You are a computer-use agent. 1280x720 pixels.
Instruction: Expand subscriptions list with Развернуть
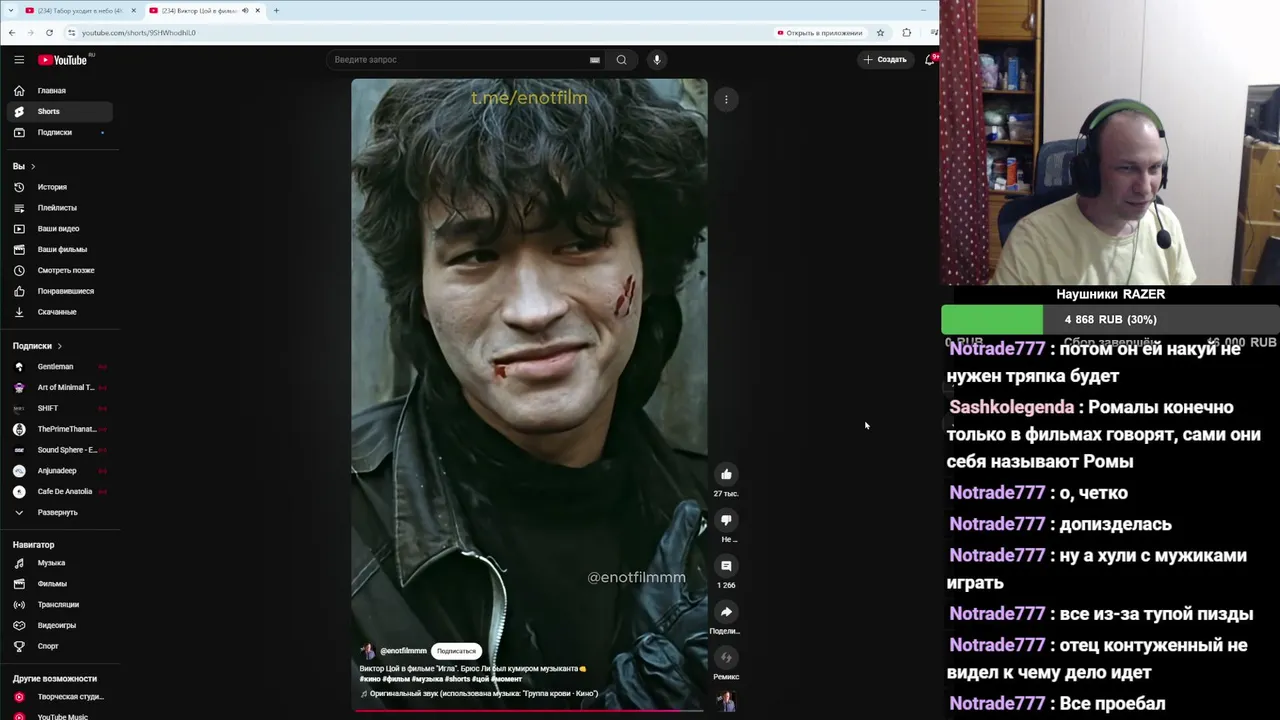click(x=60, y=512)
